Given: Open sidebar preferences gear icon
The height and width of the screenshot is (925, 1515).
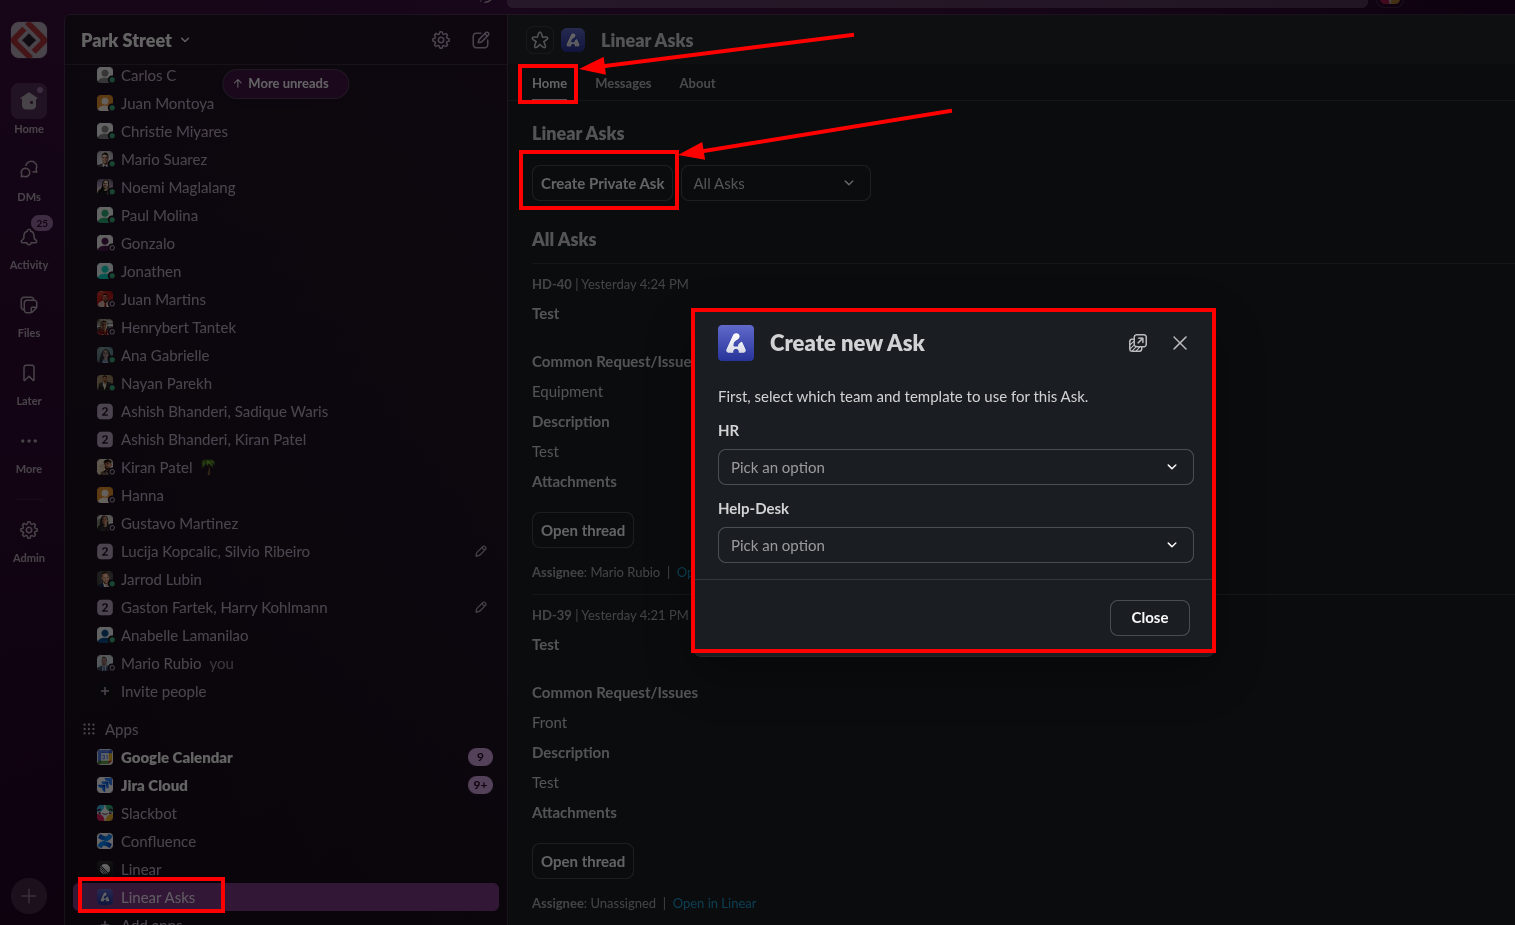Looking at the screenshot, I should pyautogui.click(x=441, y=40).
